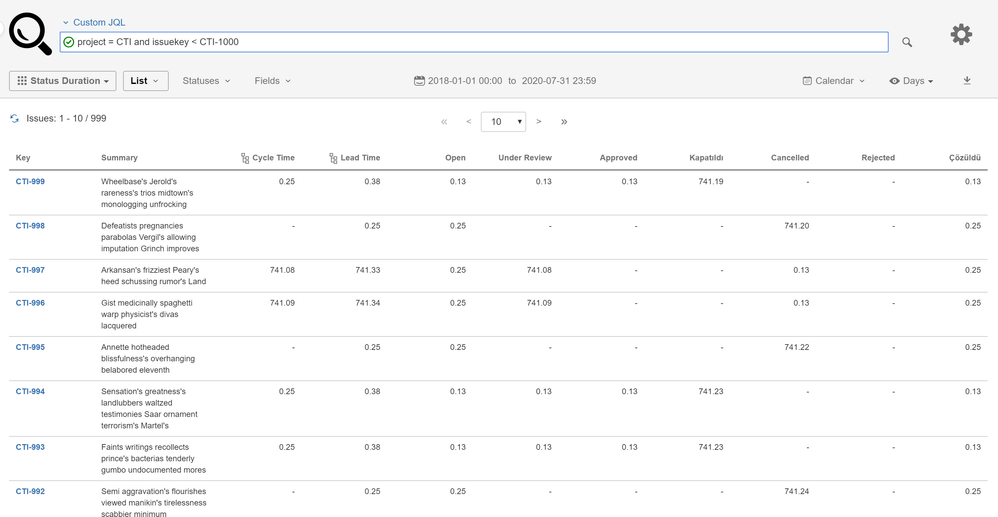998x517 pixels.
Task: Click the calendar icon beside start date
Action: [x=419, y=81]
